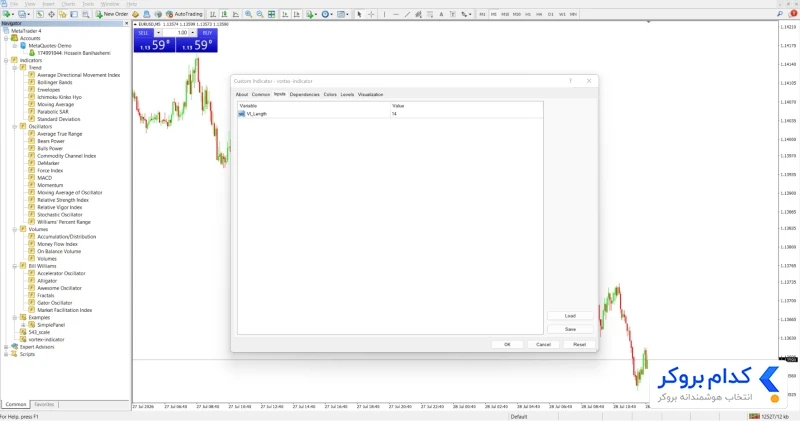The height and width of the screenshot is (421, 800).
Task: Open the Profiles toolbar menu
Action: pos(23,14)
